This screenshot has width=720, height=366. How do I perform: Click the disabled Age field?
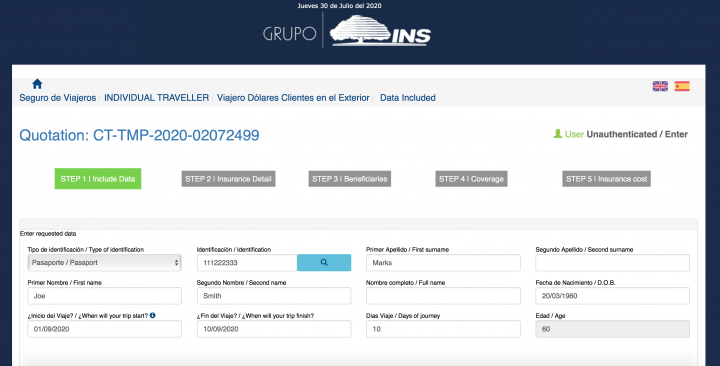pos(613,329)
